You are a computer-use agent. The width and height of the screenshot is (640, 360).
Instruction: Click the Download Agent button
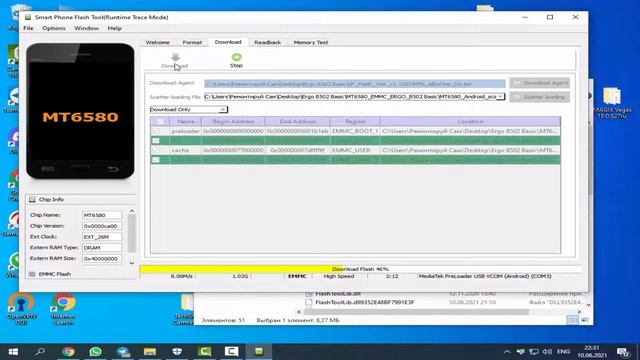[540, 83]
